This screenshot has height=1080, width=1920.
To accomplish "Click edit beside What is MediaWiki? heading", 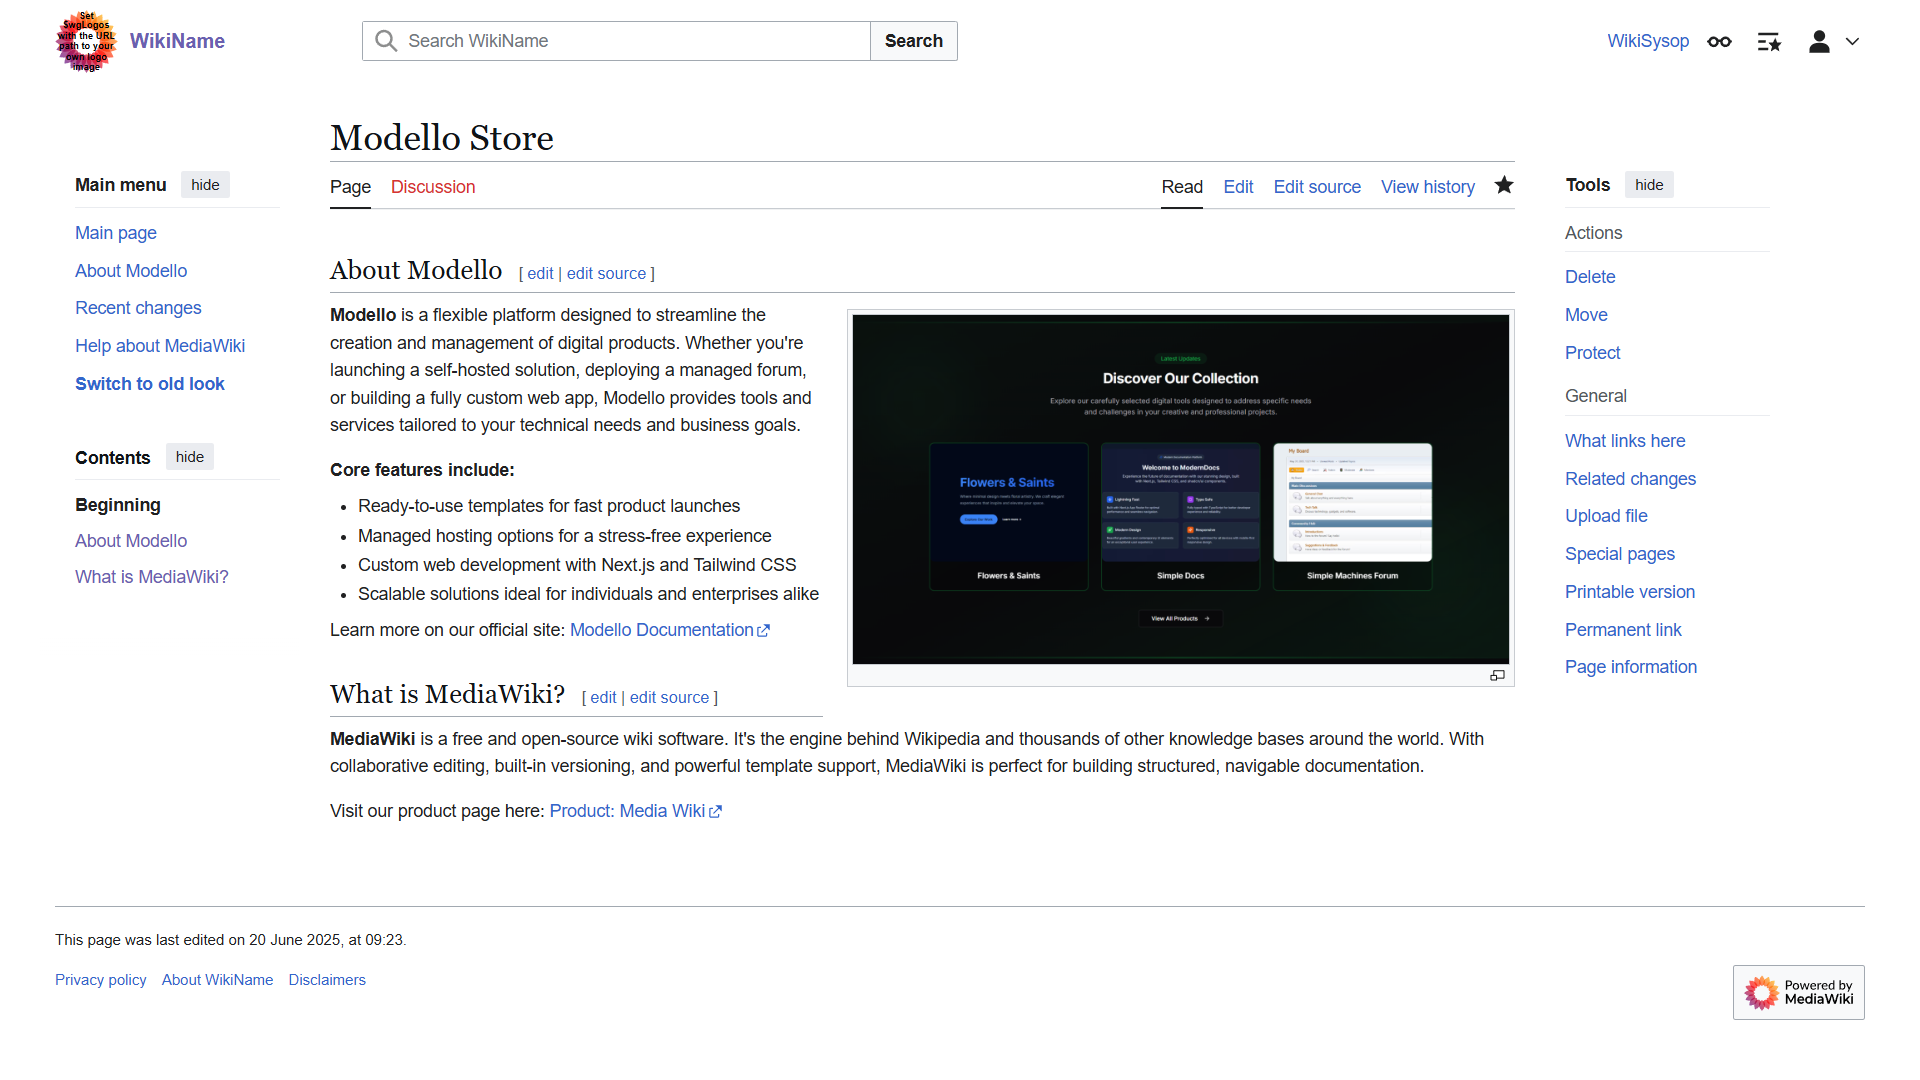I will (603, 697).
